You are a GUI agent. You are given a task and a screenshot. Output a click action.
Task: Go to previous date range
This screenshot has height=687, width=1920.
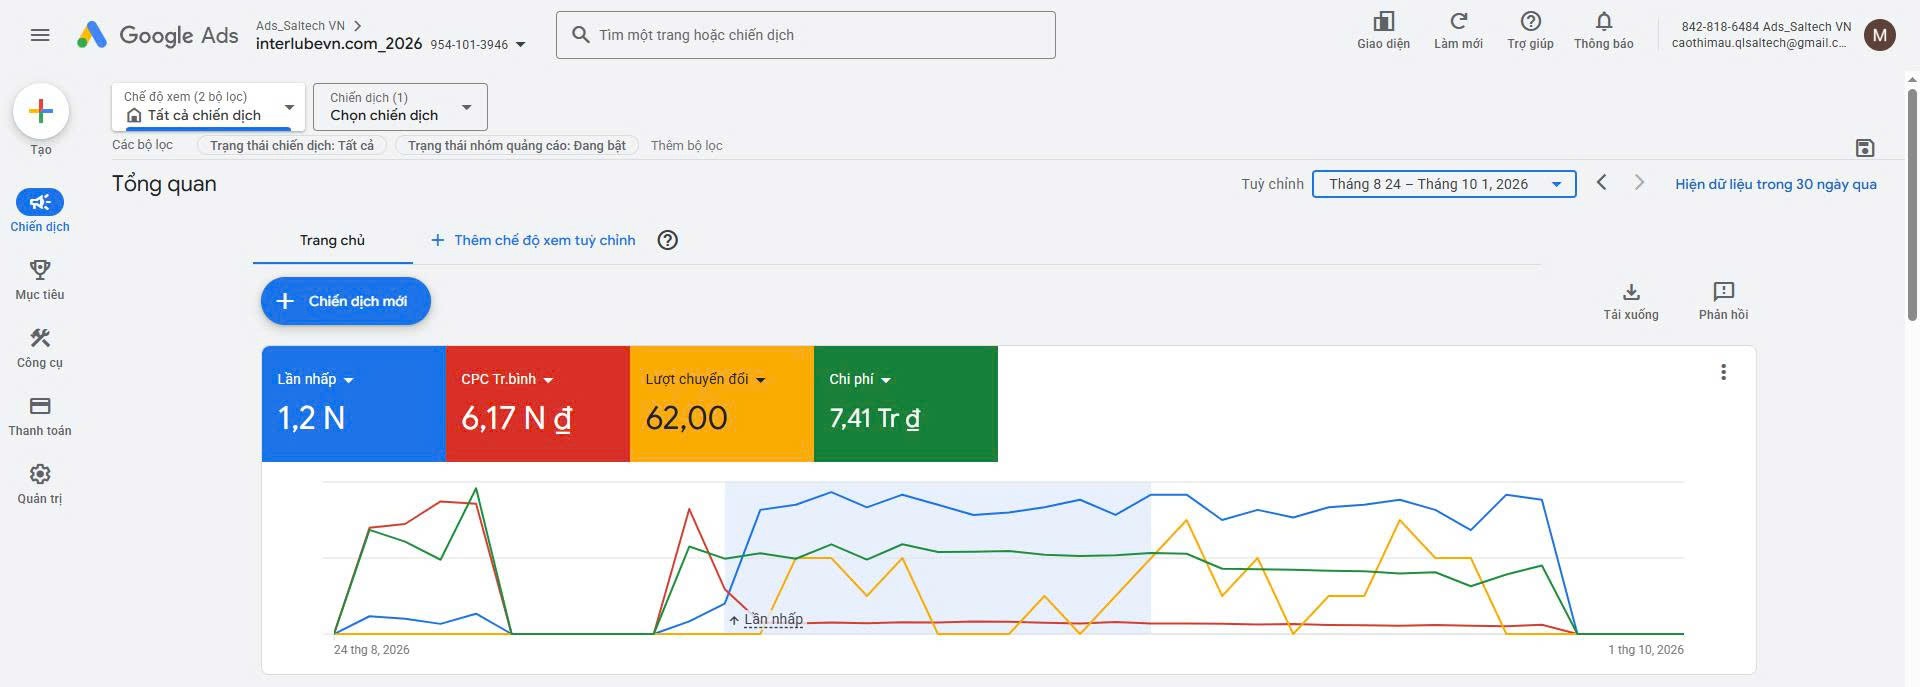click(x=1602, y=182)
